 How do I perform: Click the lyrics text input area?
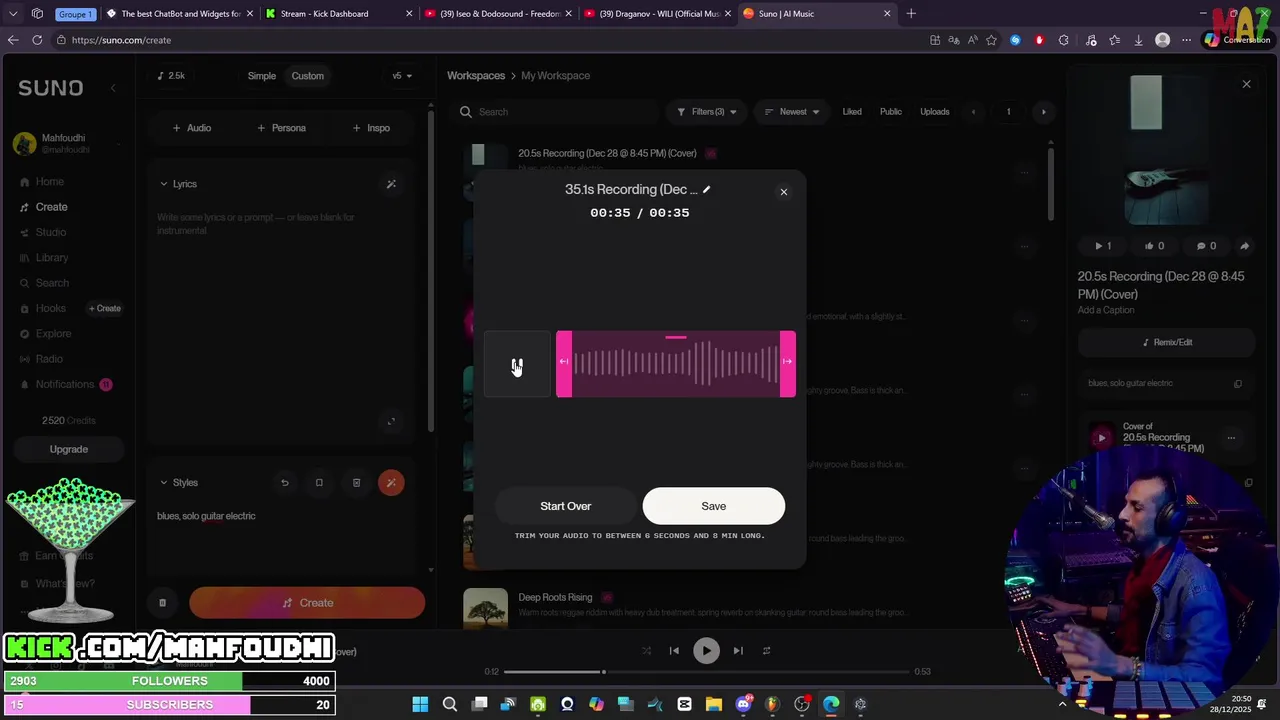pos(280,310)
